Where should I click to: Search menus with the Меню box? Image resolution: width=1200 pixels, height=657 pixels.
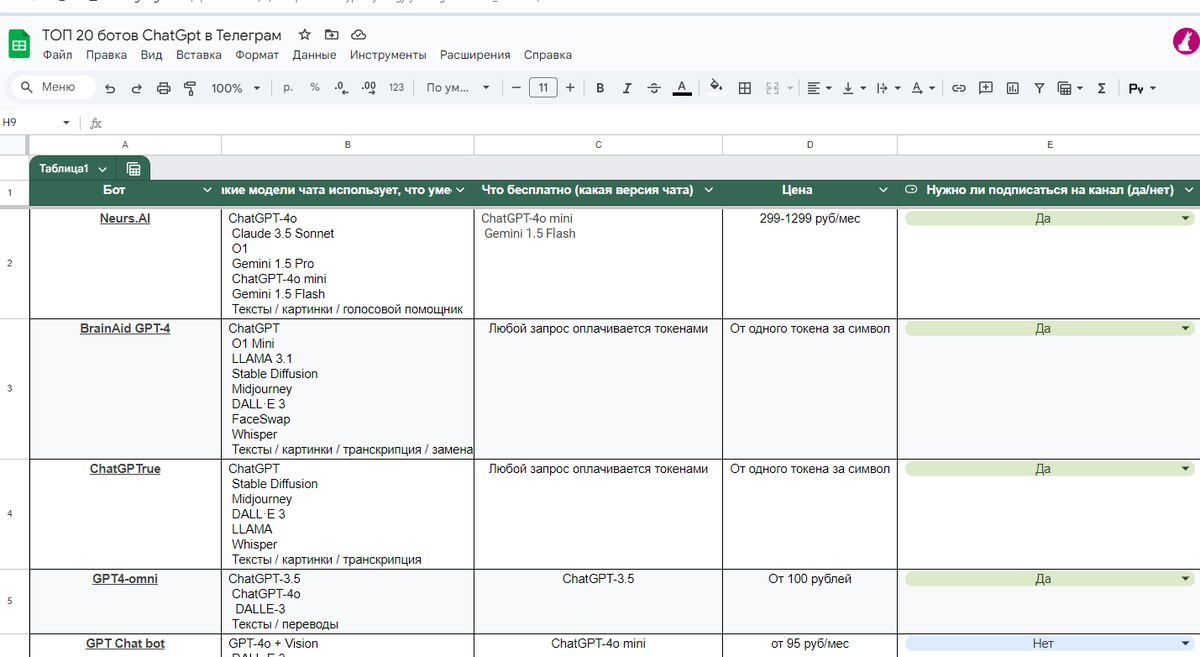(x=52, y=87)
